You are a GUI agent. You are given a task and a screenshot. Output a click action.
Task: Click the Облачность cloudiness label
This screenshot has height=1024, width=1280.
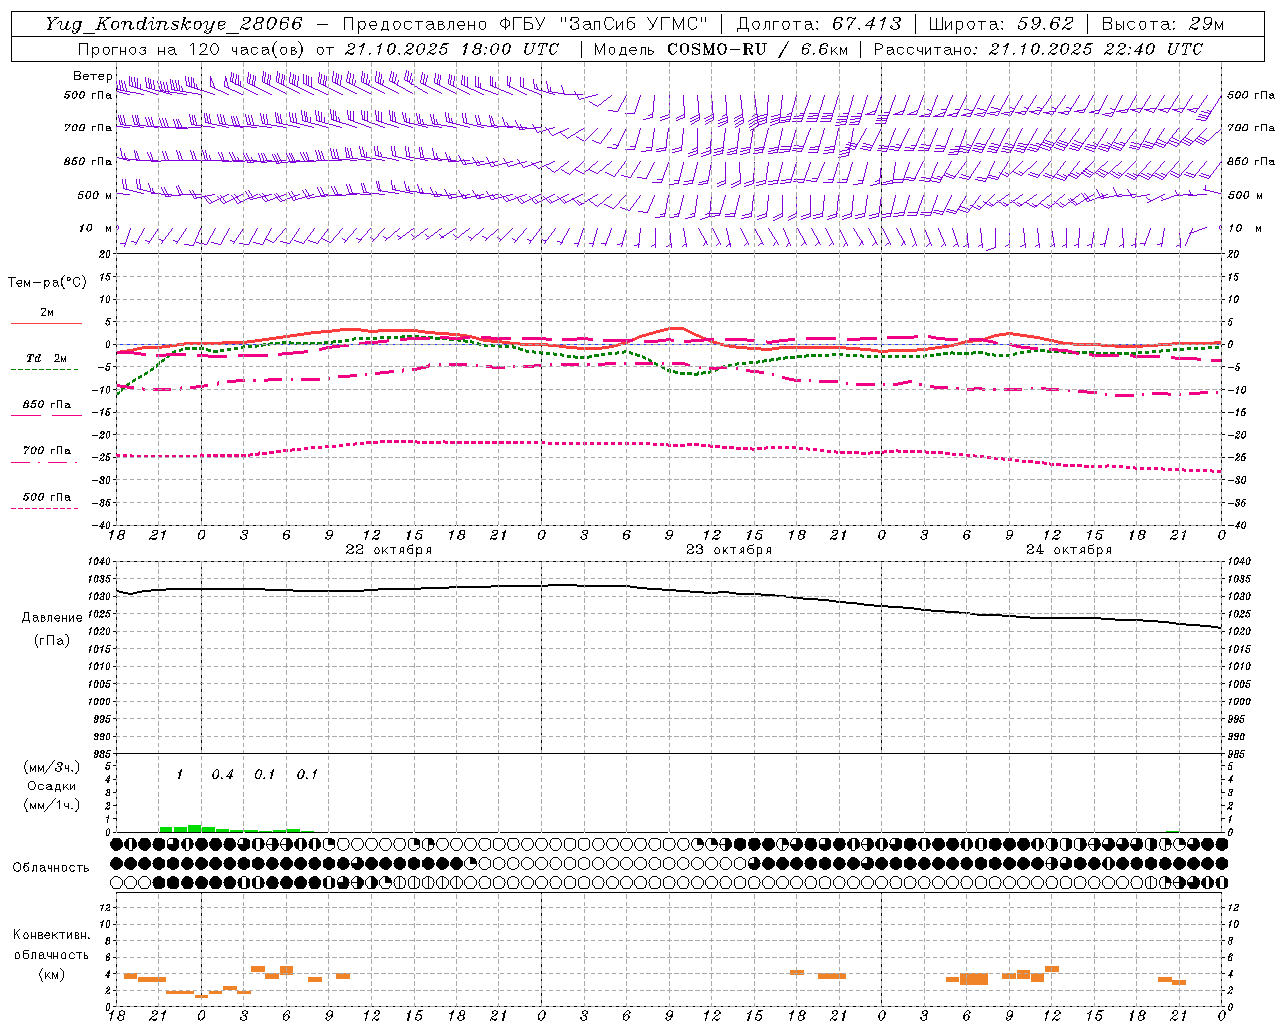point(51,868)
